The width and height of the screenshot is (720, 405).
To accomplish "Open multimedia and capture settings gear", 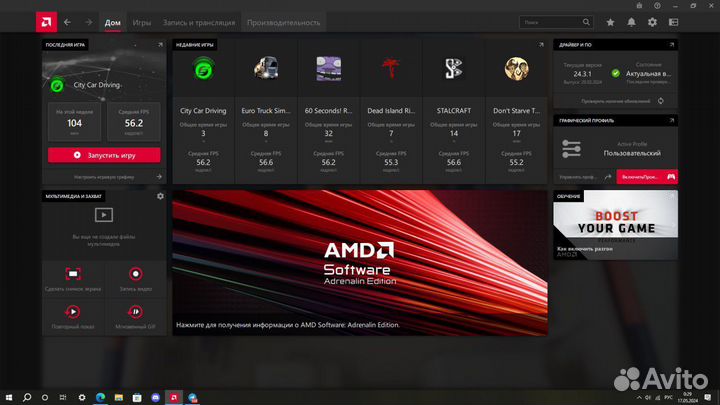I will pyautogui.click(x=160, y=196).
